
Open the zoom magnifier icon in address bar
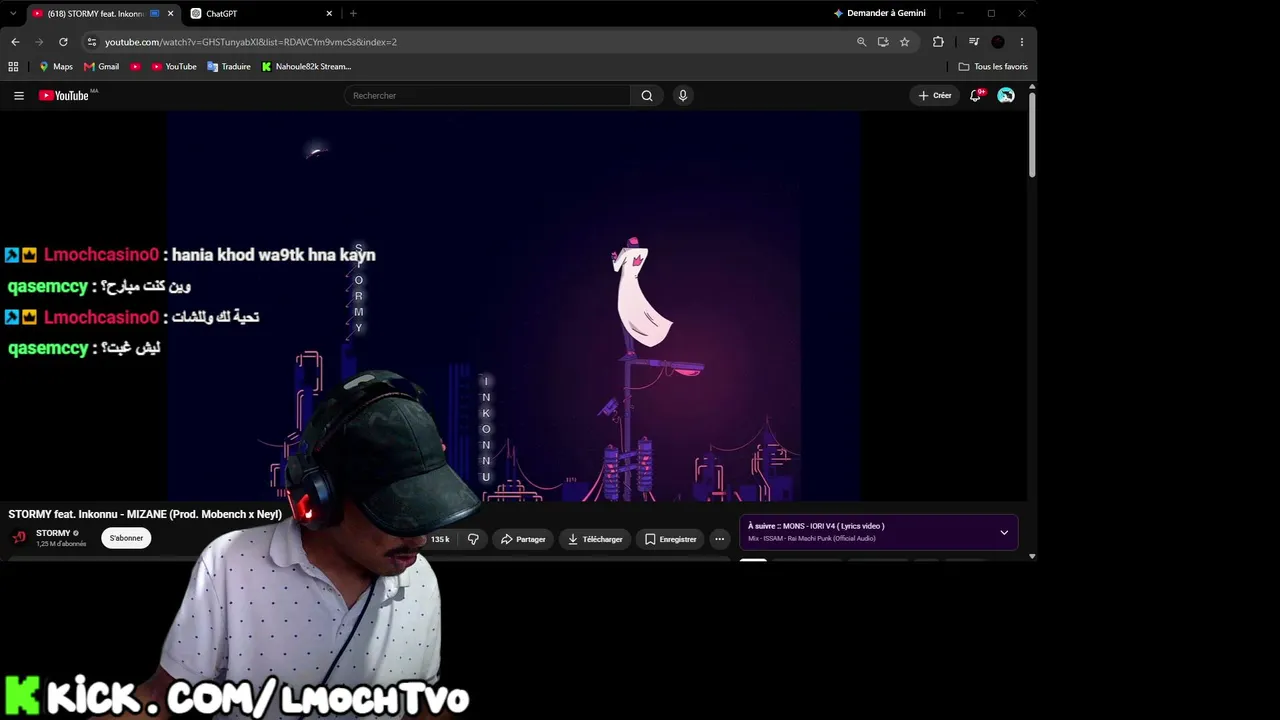(x=861, y=42)
